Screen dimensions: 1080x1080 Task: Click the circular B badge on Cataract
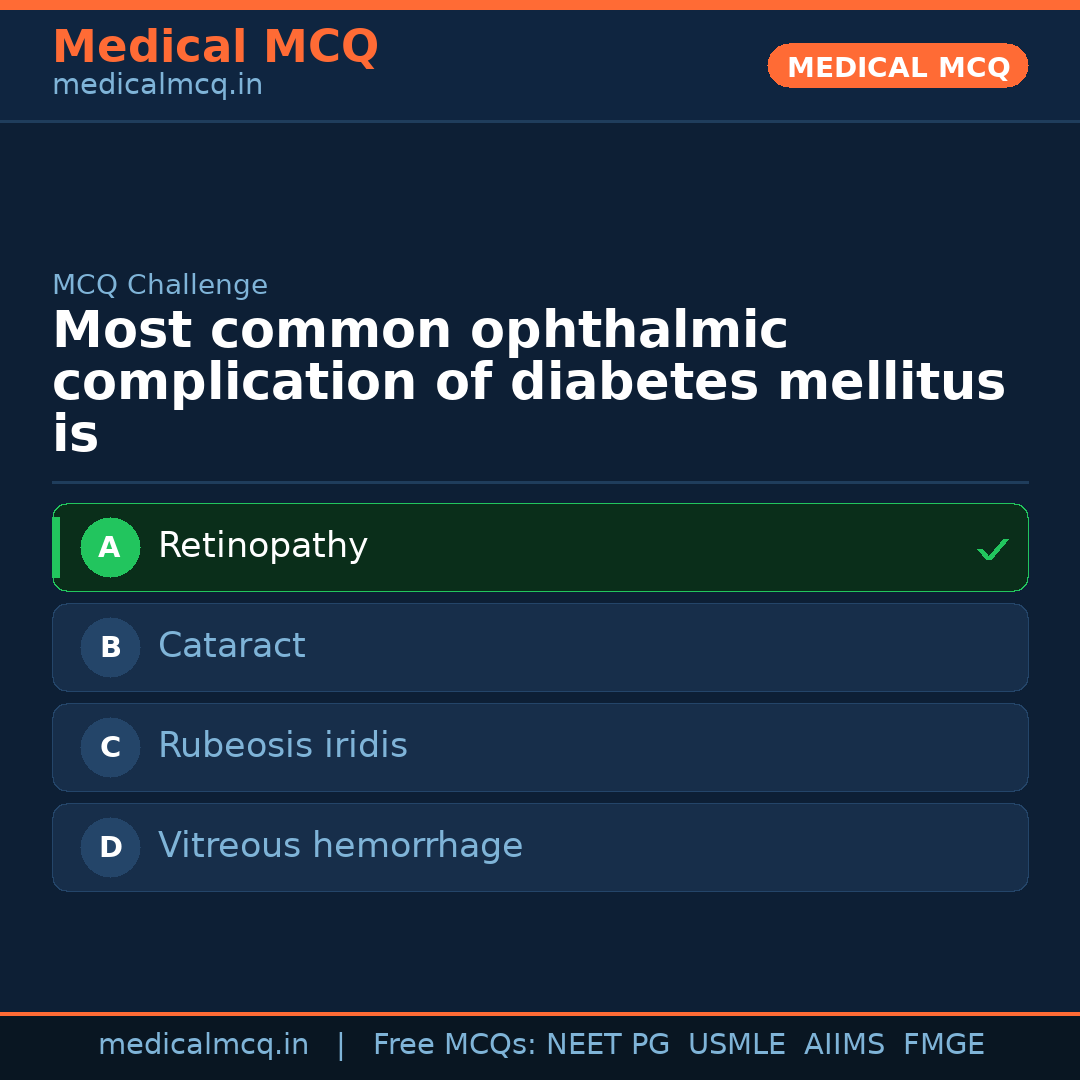coord(110,647)
